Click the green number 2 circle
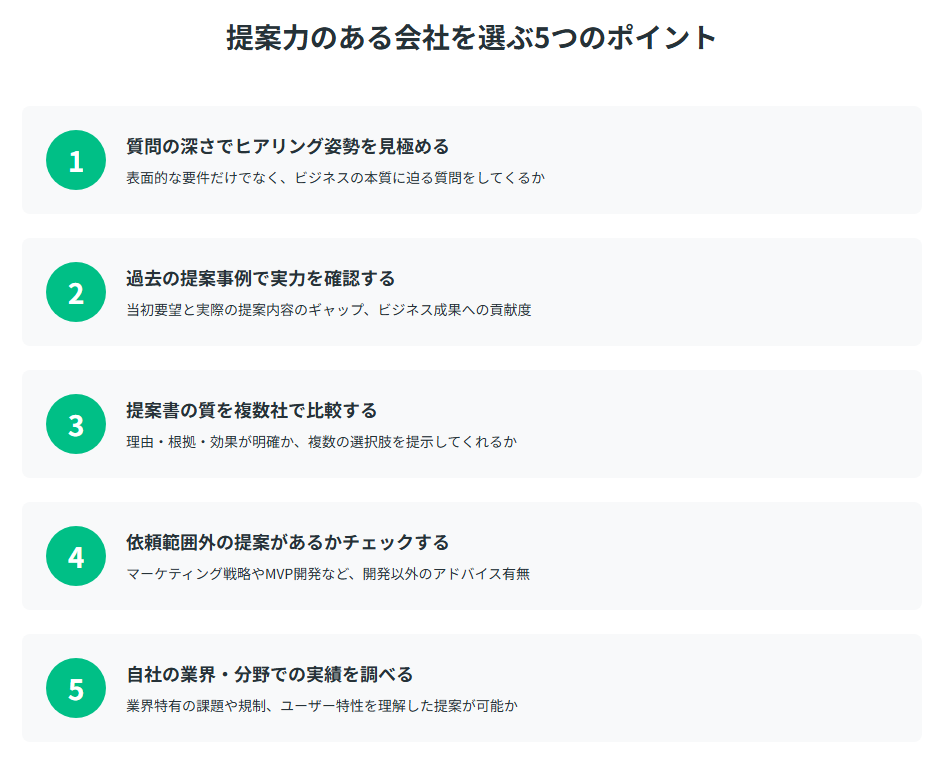The width and height of the screenshot is (944, 764). coord(76,292)
